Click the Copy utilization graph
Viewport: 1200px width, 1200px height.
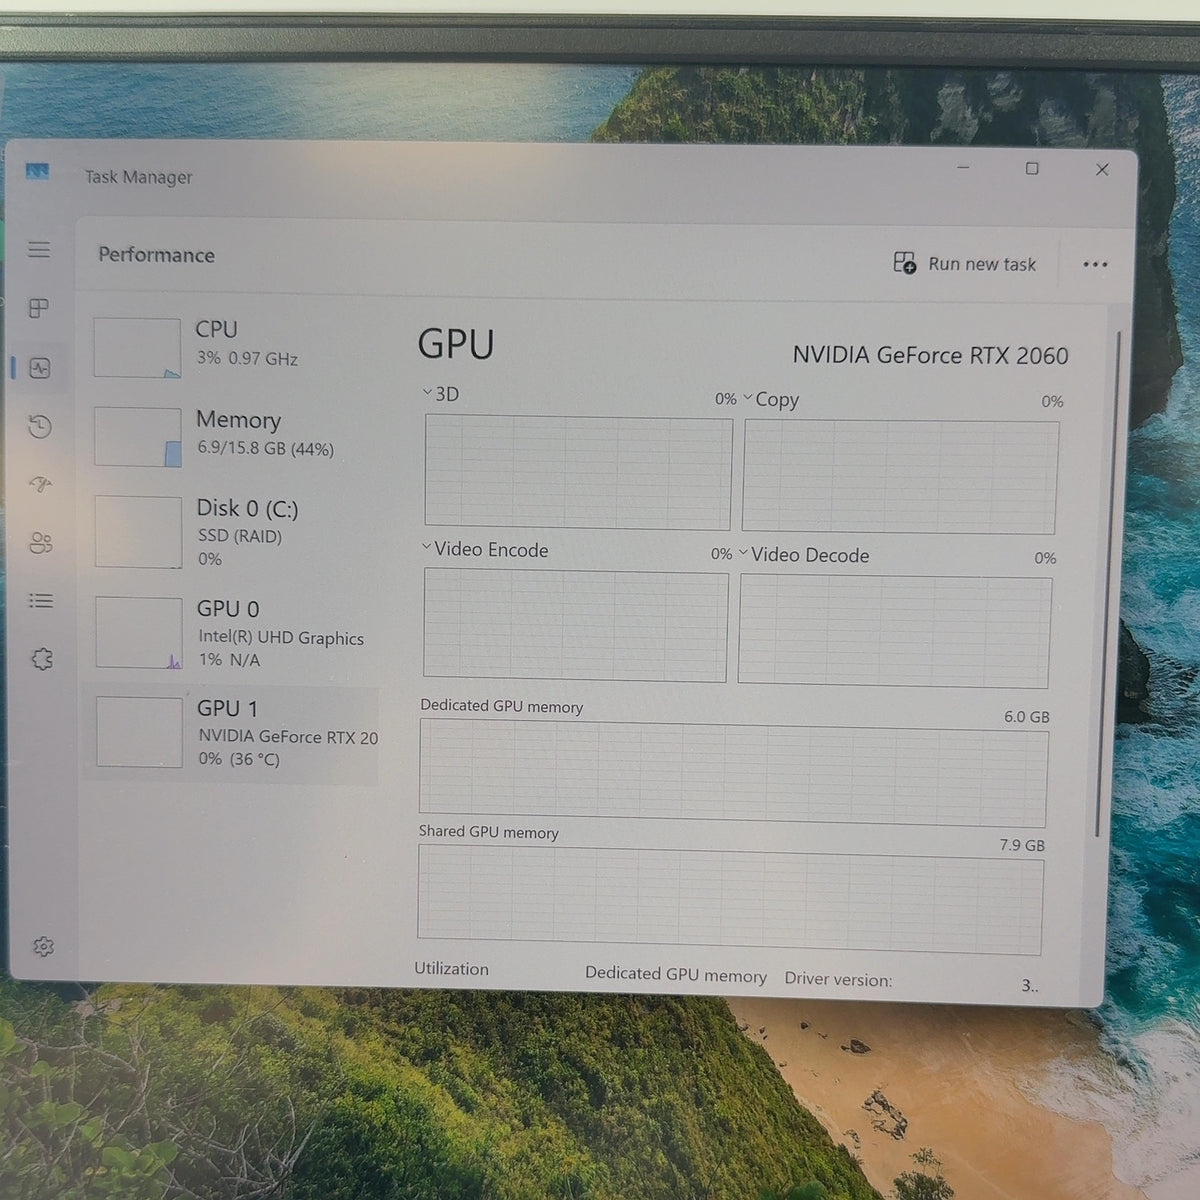click(900, 477)
